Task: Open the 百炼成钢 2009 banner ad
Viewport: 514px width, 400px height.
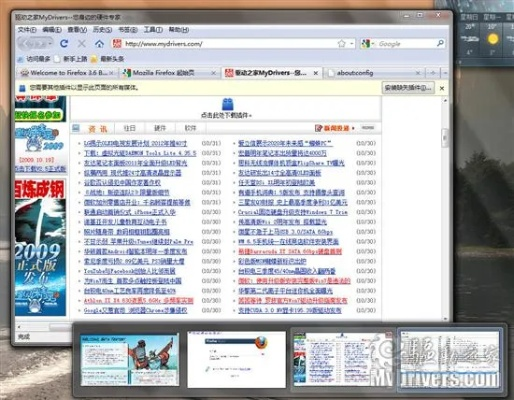Action: (x=40, y=247)
